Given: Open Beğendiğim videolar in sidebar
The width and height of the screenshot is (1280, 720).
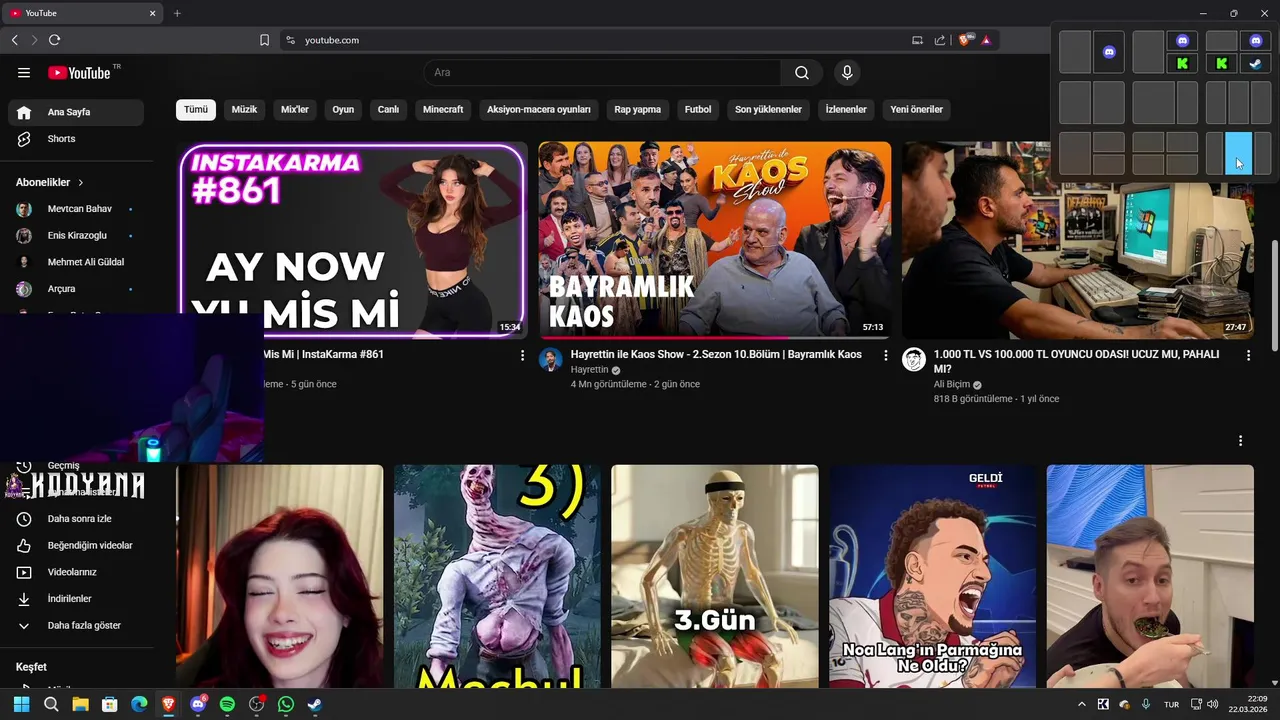Looking at the screenshot, I should coord(76,545).
